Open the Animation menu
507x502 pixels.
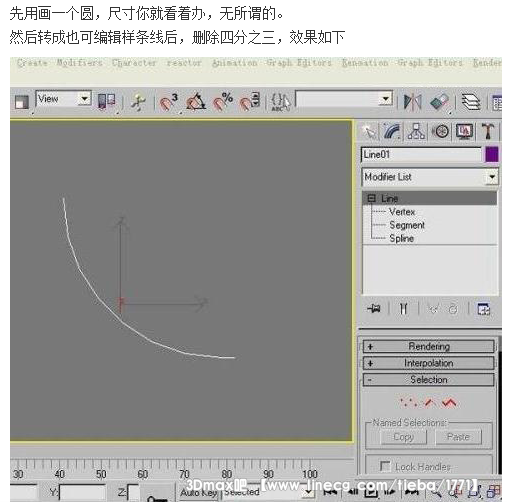(235, 63)
